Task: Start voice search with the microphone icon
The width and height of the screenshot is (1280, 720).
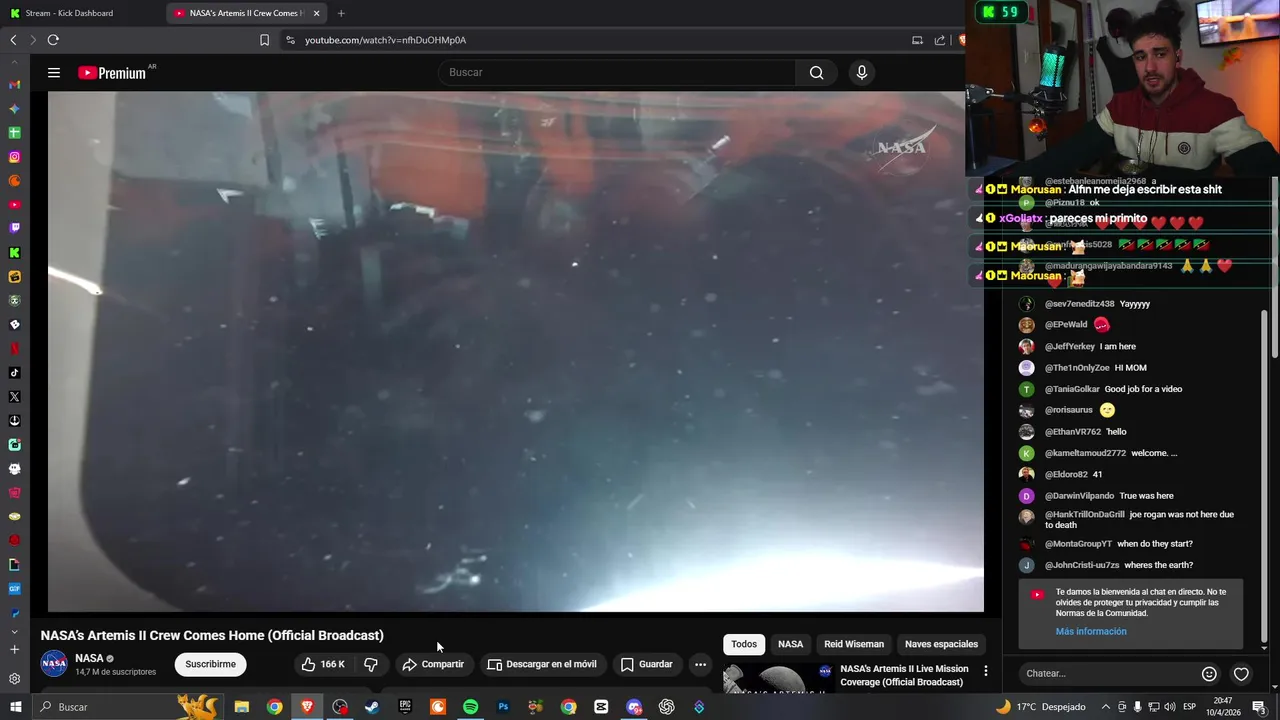Action: (862, 73)
